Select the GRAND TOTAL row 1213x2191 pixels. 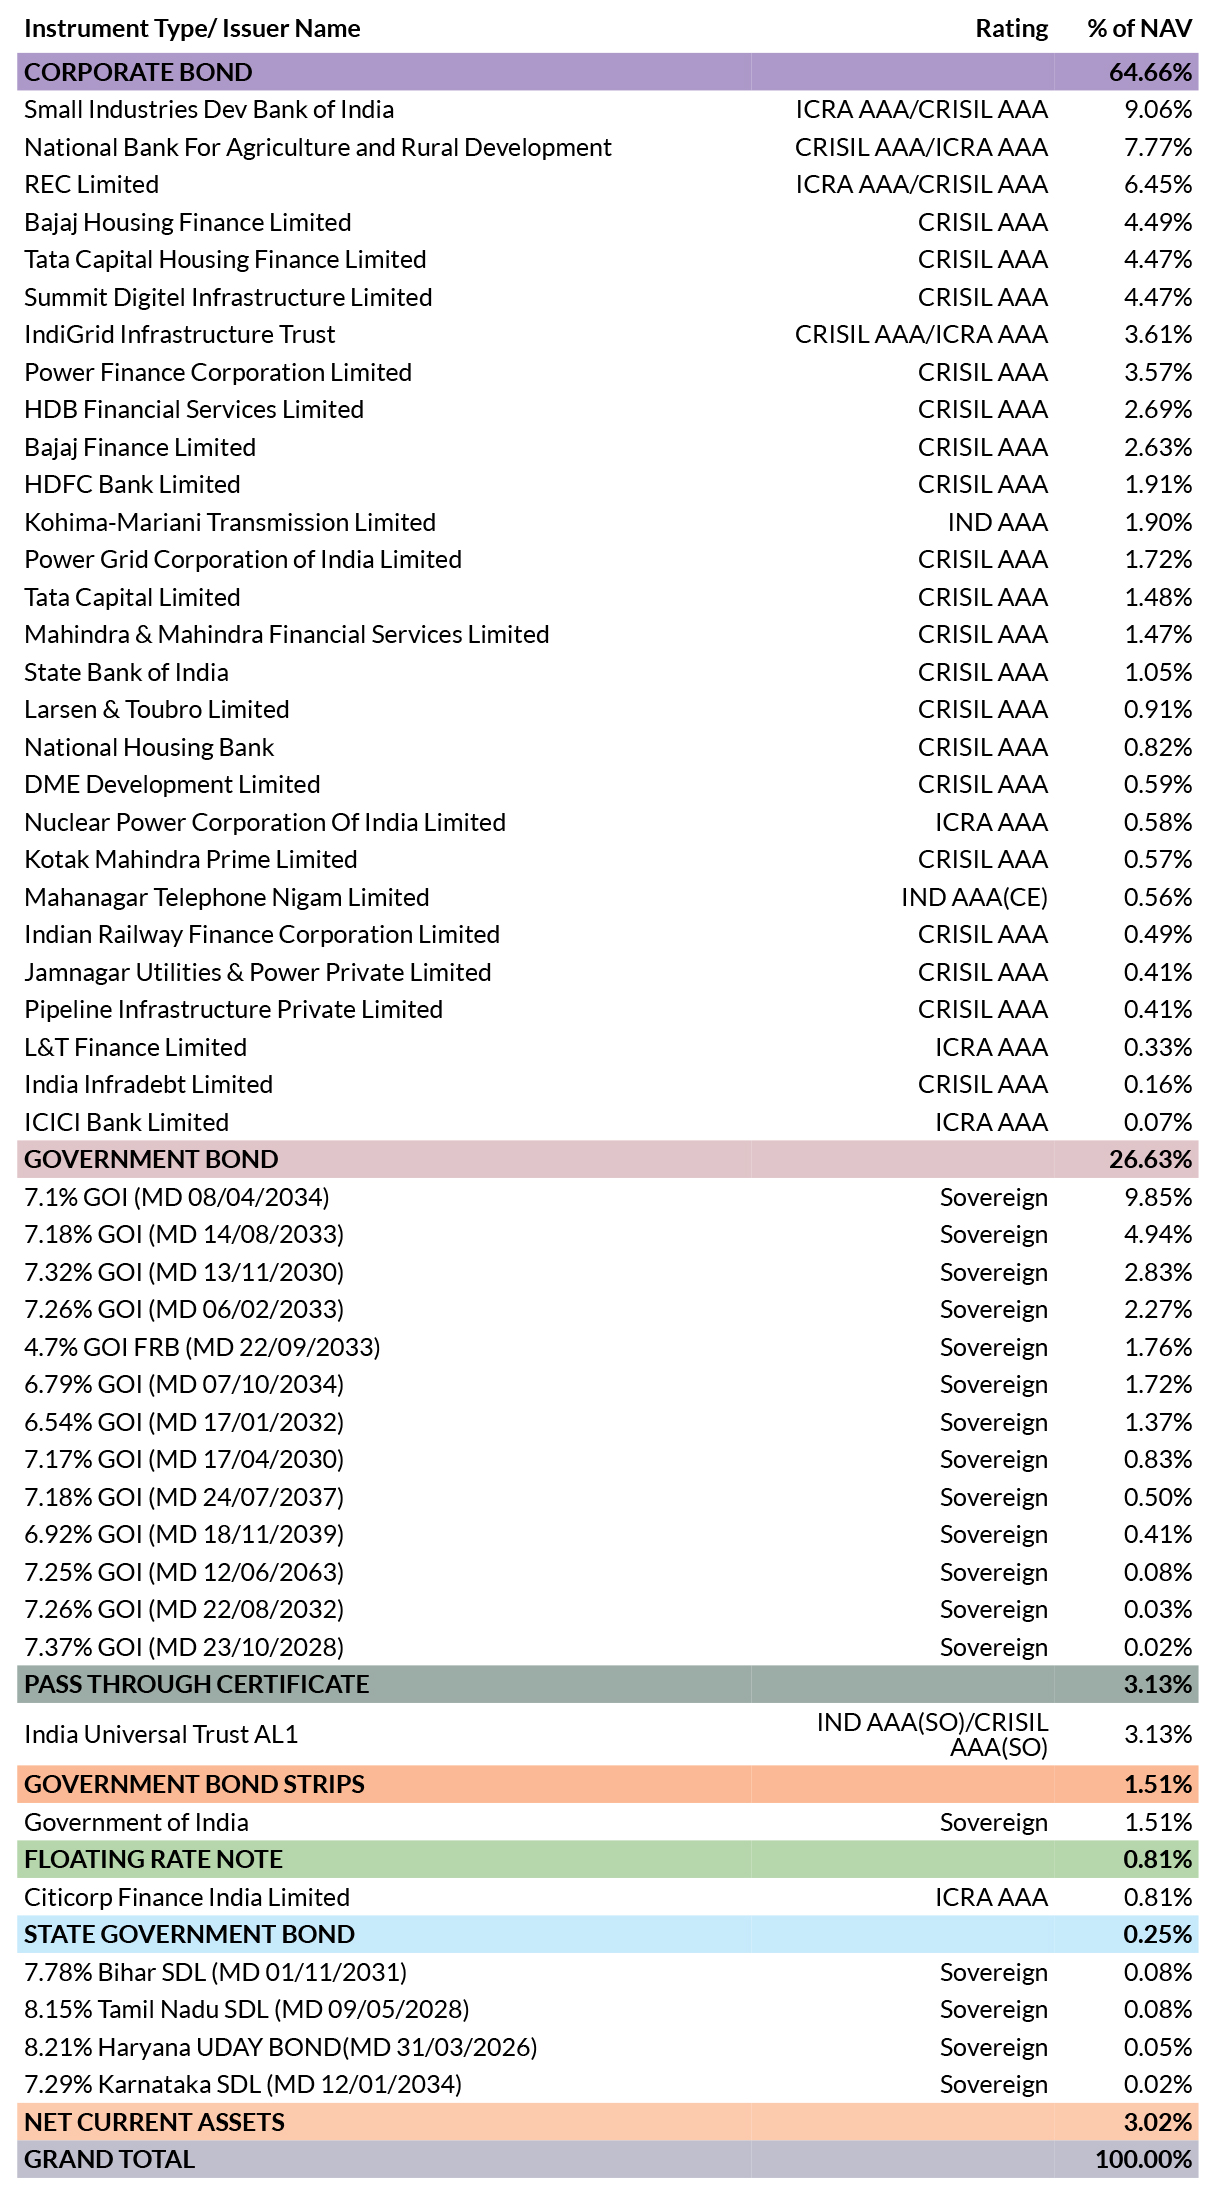pos(607,2159)
